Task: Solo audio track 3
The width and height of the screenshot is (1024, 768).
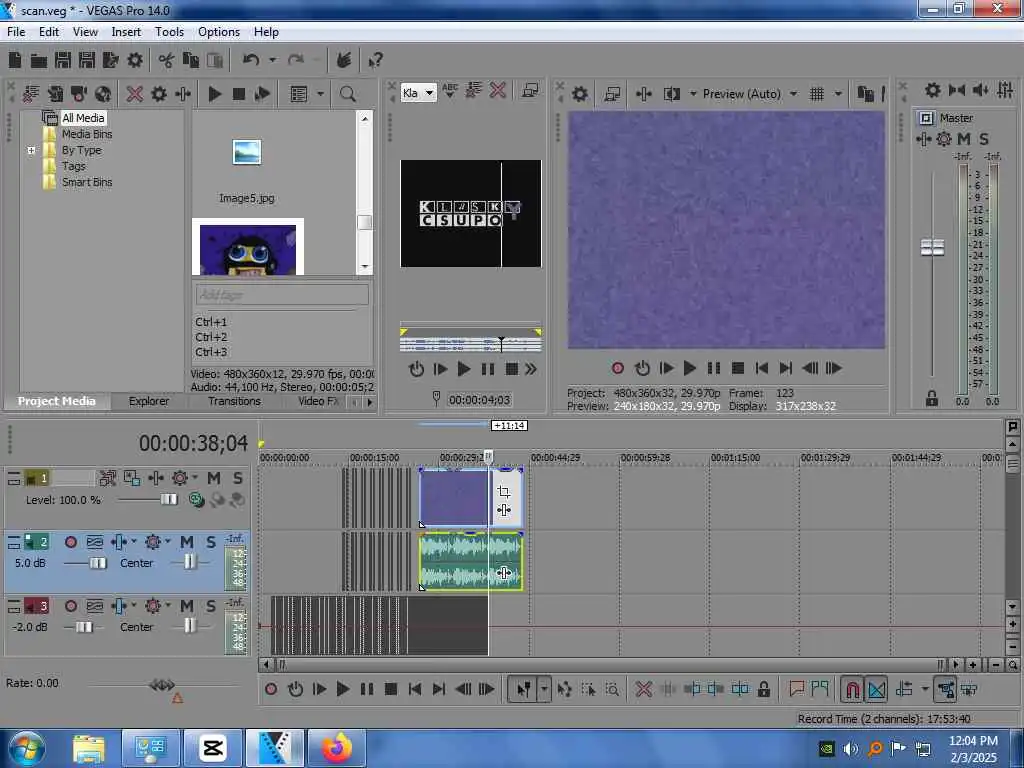Action: click(210, 606)
